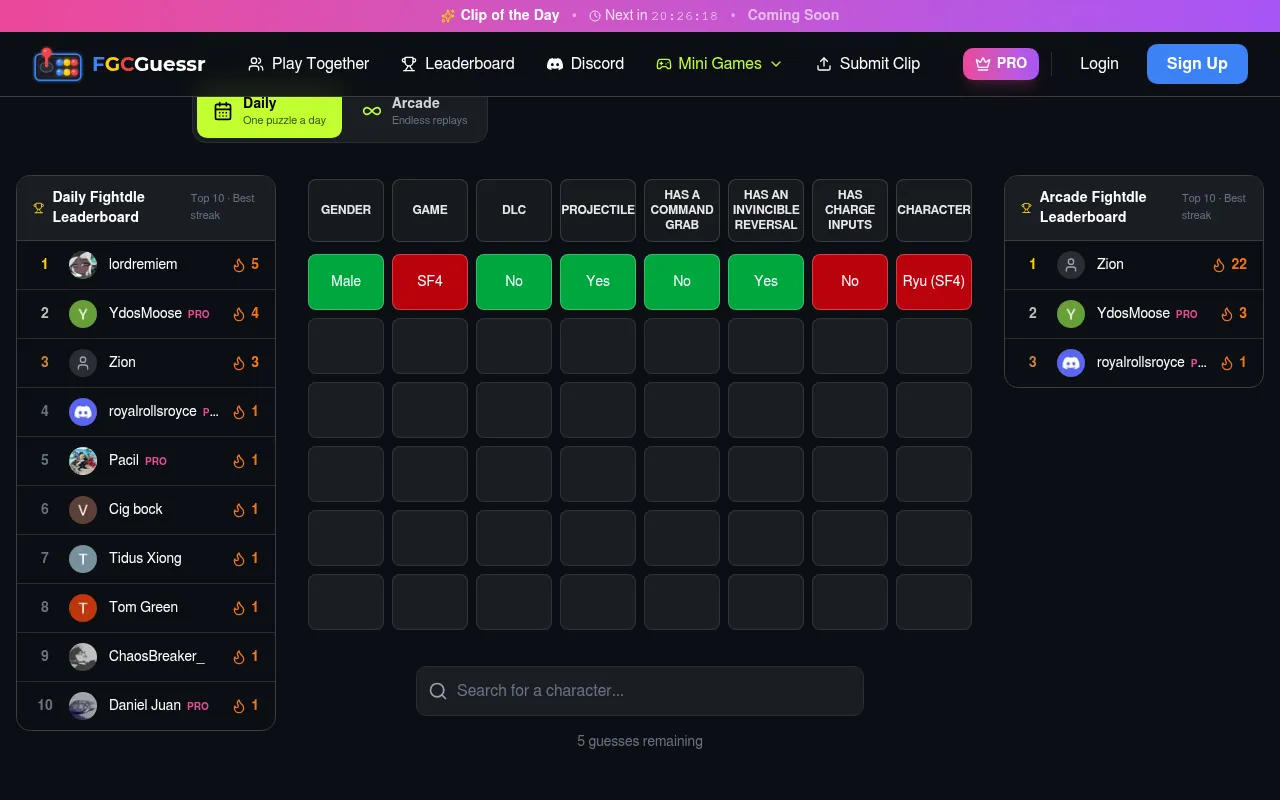This screenshot has width=1280, height=800.
Task: Click the Ryu (SF4) character cell
Action: 934,282
